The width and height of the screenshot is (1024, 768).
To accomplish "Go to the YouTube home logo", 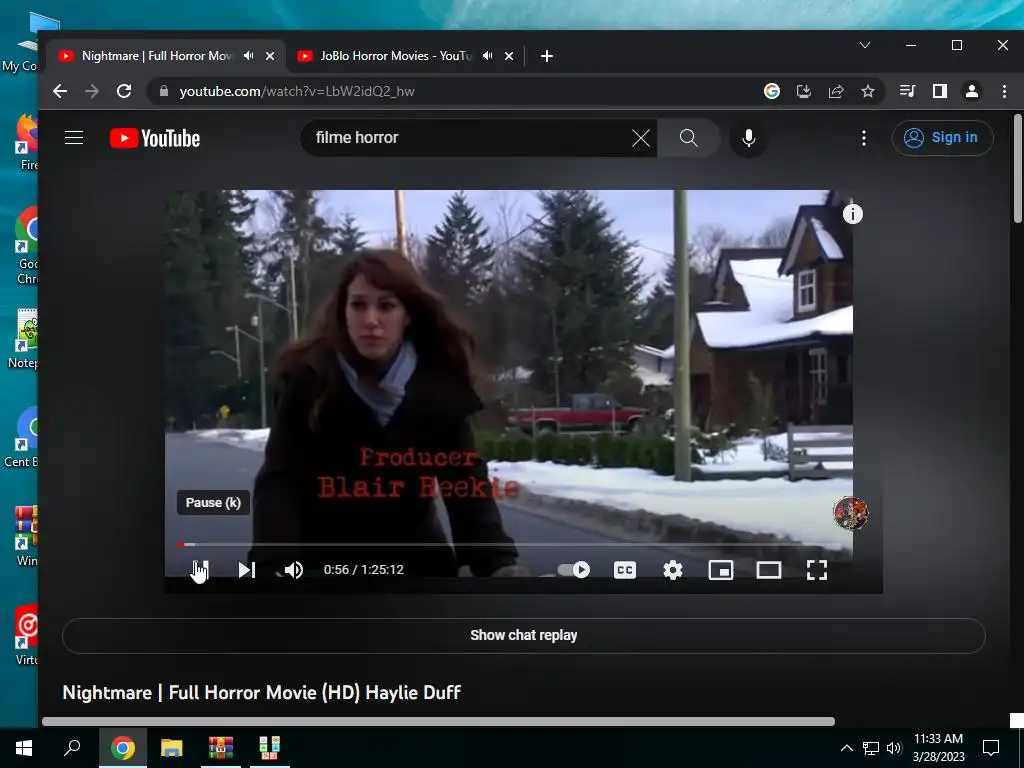I will click(x=155, y=138).
